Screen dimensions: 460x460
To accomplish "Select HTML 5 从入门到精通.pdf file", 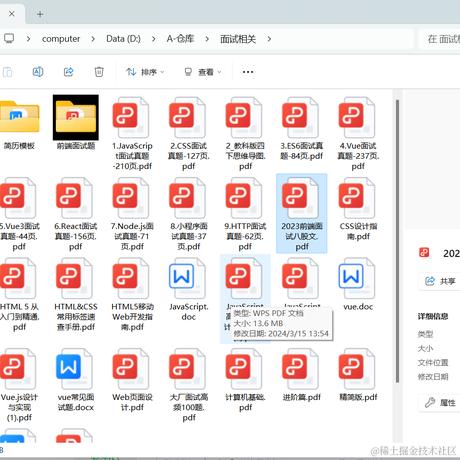I will [19, 295].
